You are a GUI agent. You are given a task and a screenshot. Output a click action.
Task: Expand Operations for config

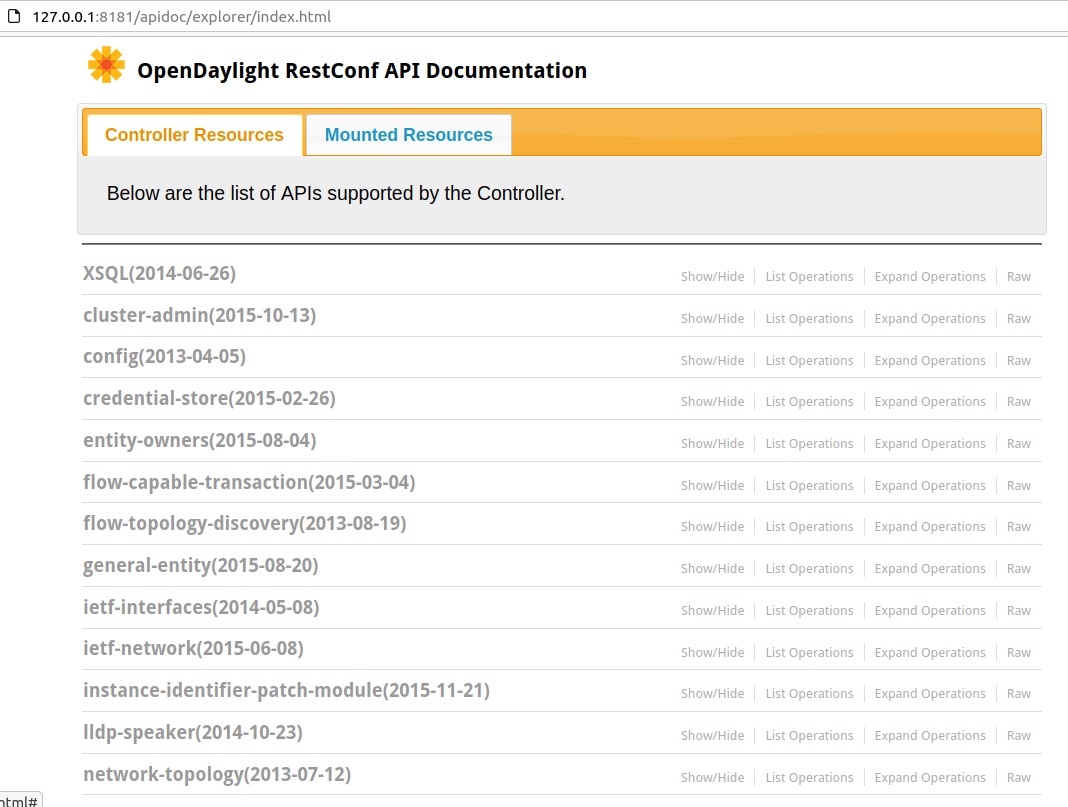point(930,360)
